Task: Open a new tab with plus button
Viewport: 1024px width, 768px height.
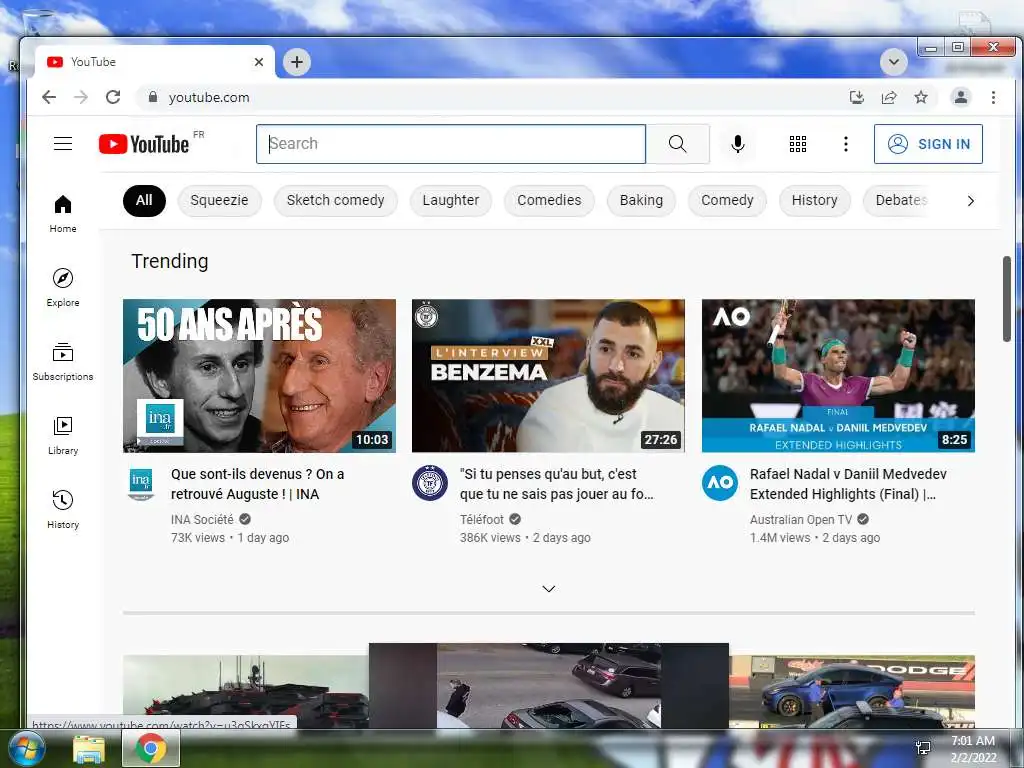Action: (296, 62)
